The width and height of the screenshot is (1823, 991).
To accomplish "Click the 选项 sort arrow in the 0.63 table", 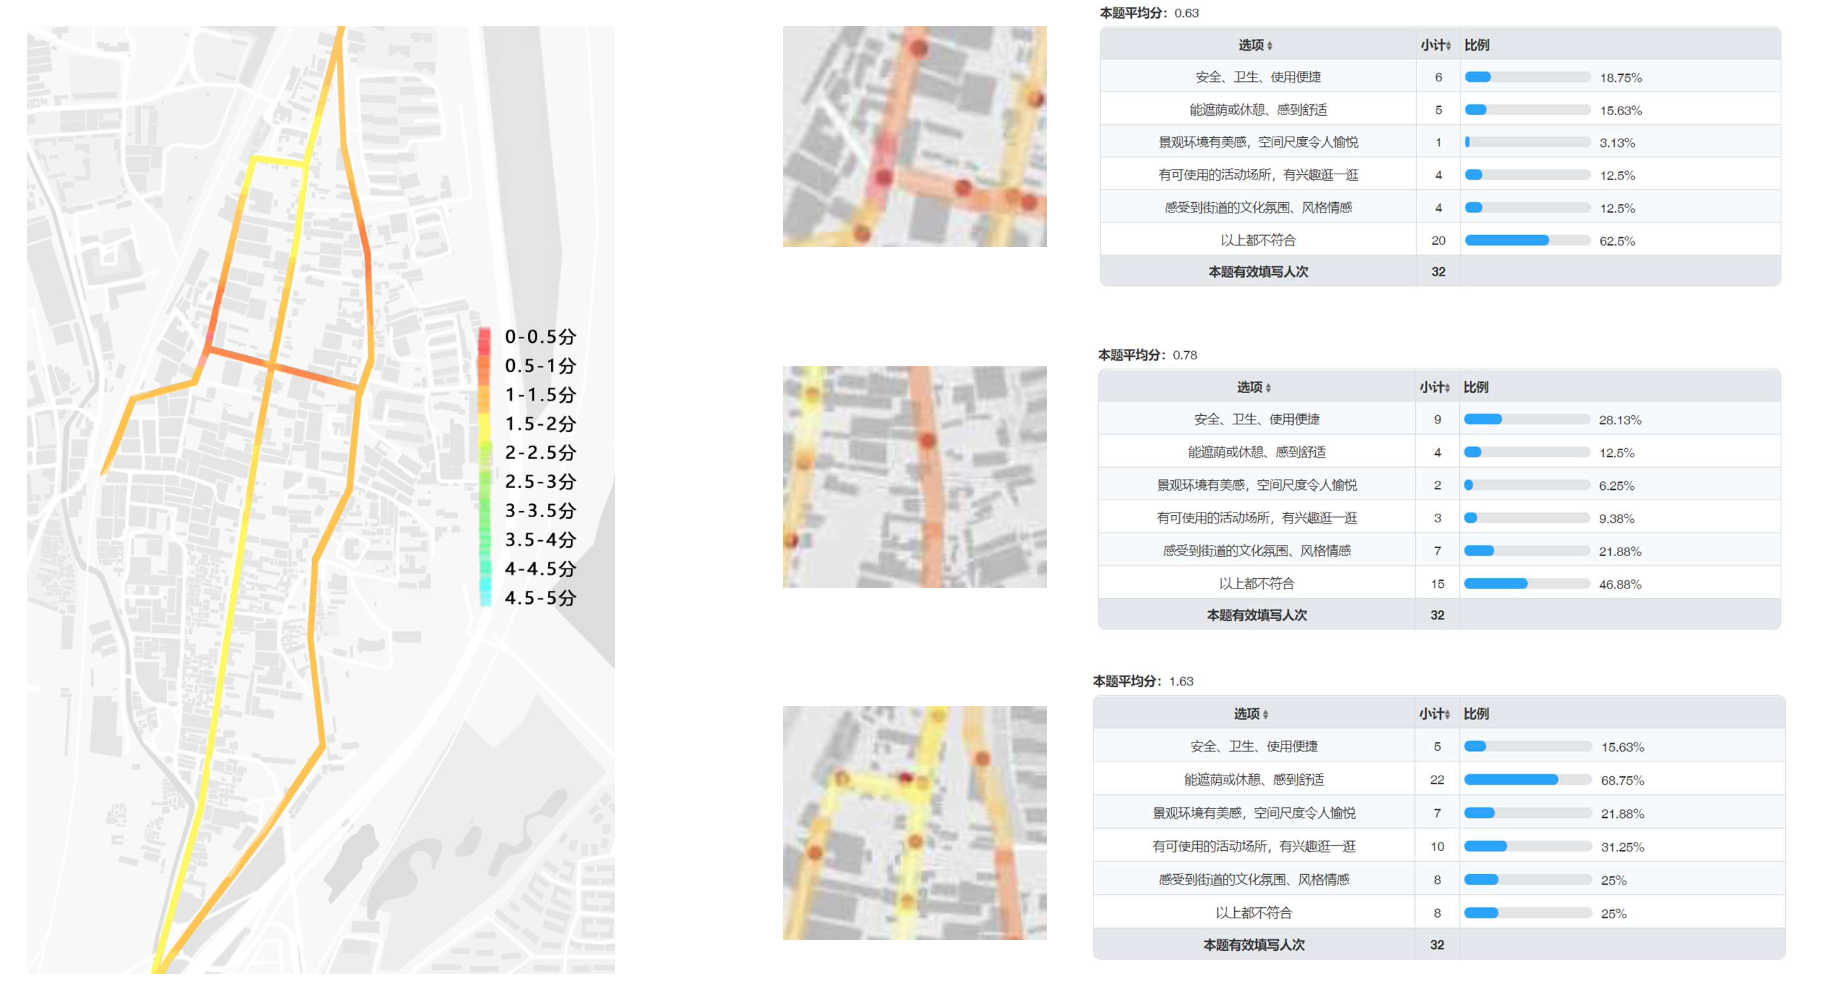I will click(1270, 46).
